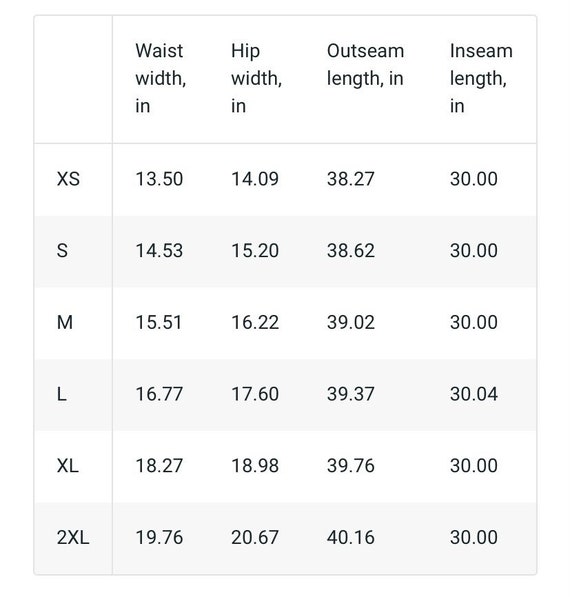
Task: Click the 18.98 hip width cell
Action: 255,466
